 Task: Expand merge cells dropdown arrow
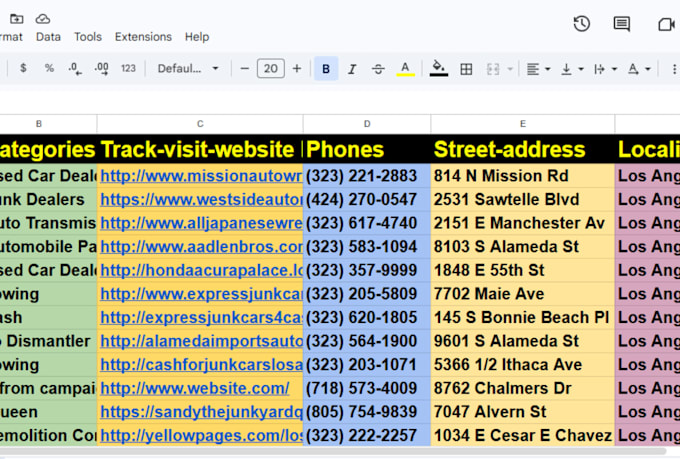pos(510,69)
